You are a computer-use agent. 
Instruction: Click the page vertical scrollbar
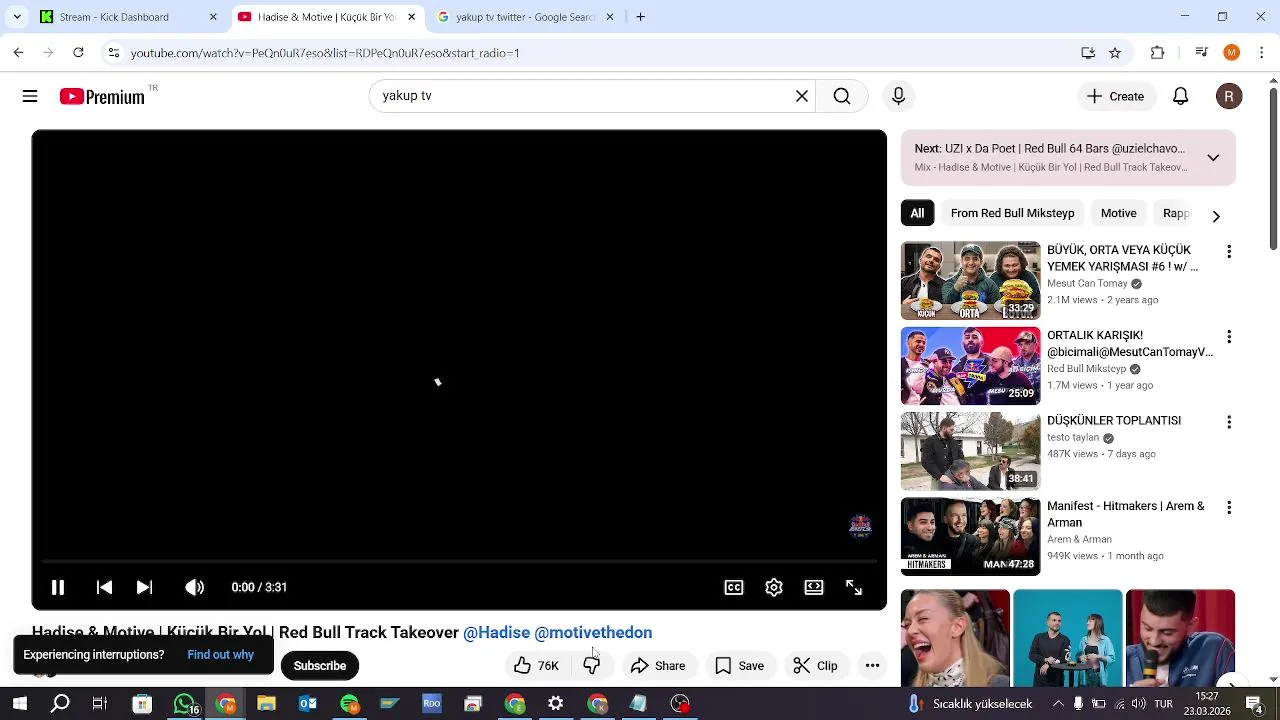point(1273,170)
